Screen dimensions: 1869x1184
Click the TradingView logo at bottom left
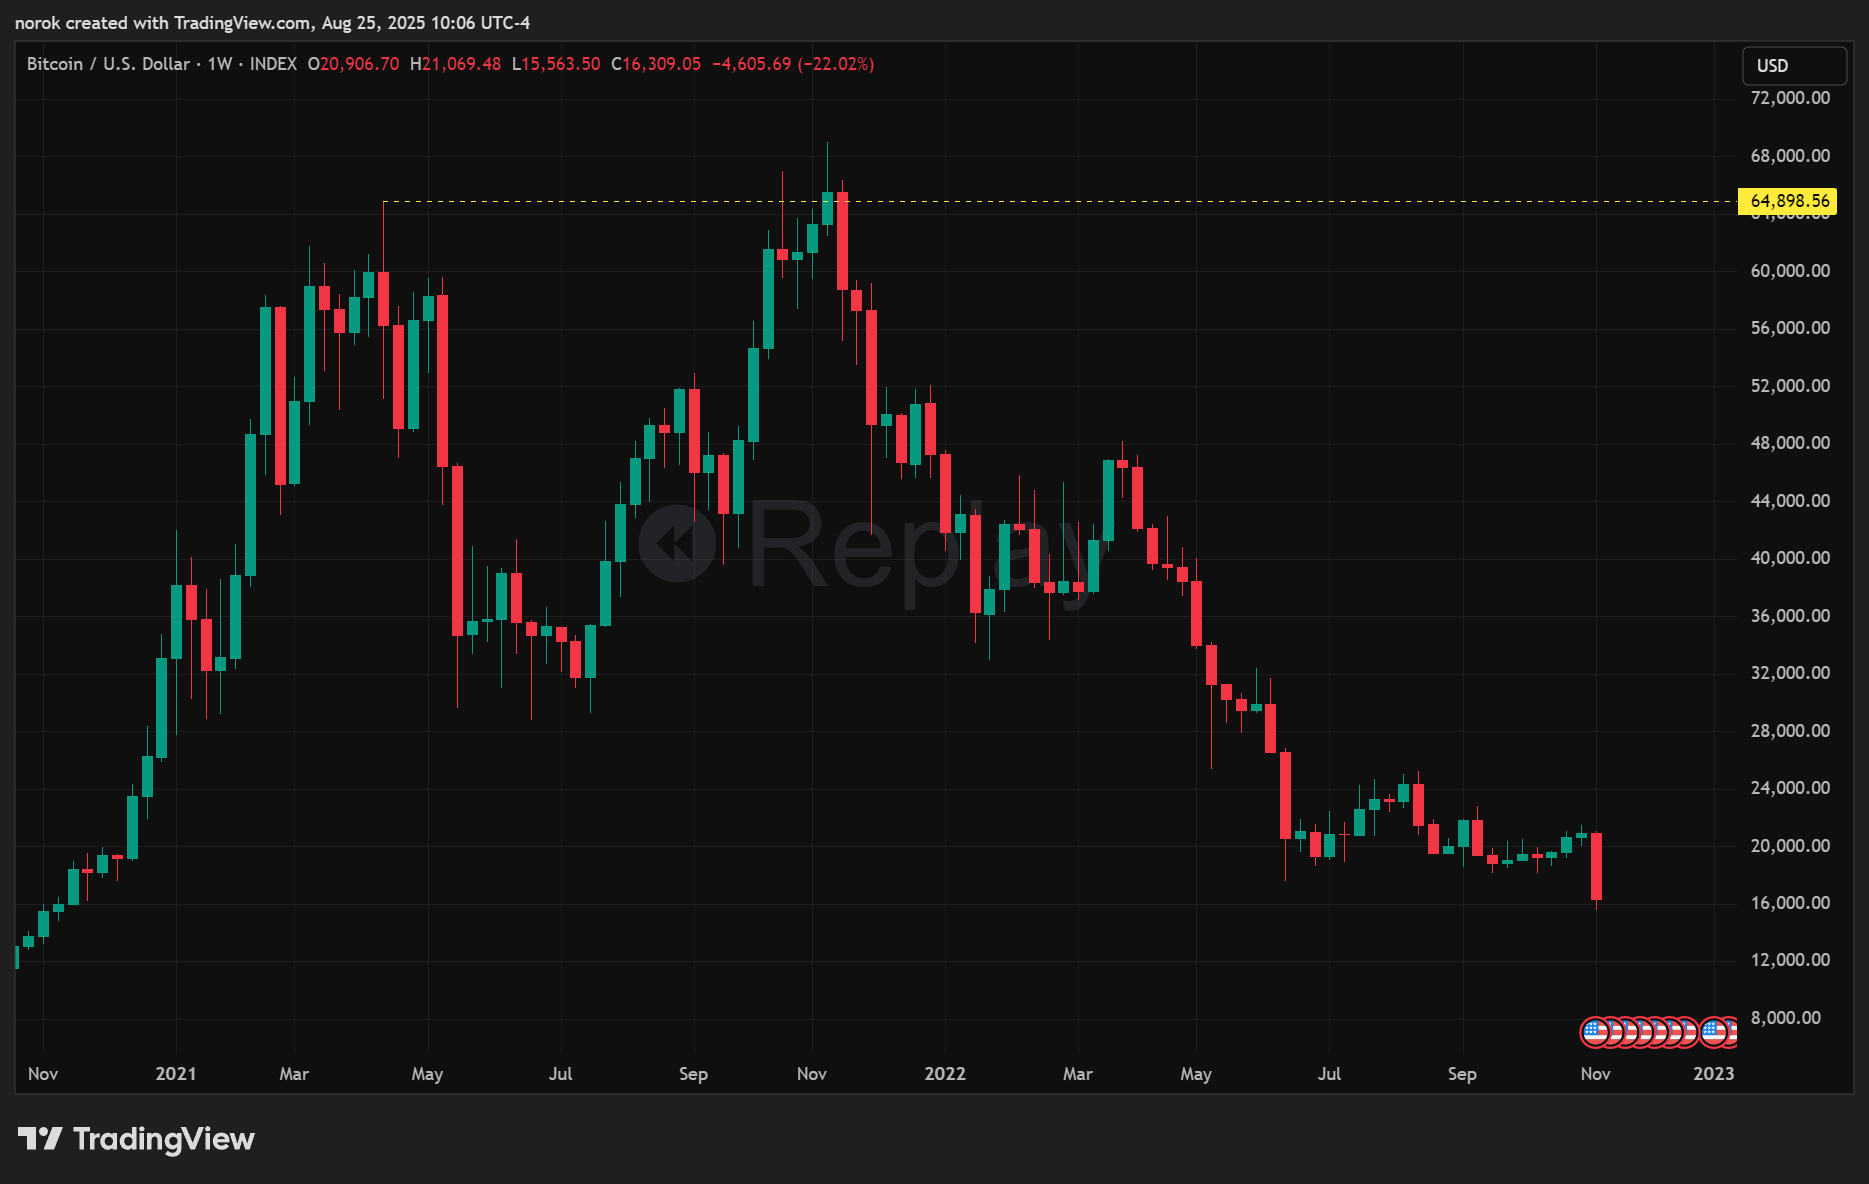coord(137,1139)
